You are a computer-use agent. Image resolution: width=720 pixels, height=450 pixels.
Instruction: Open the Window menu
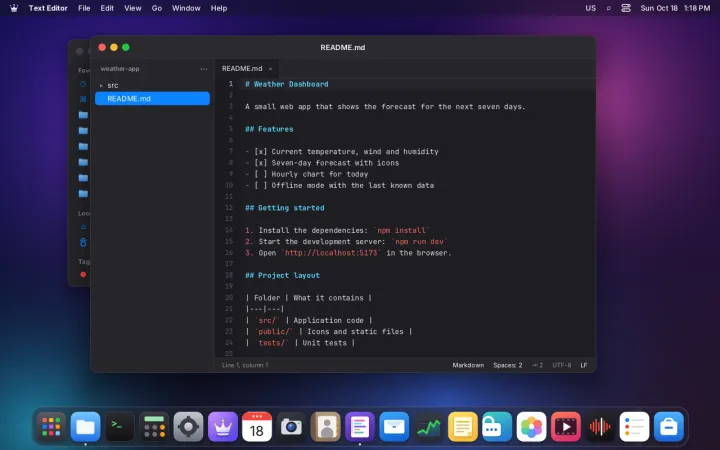click(x=186, y=8)
